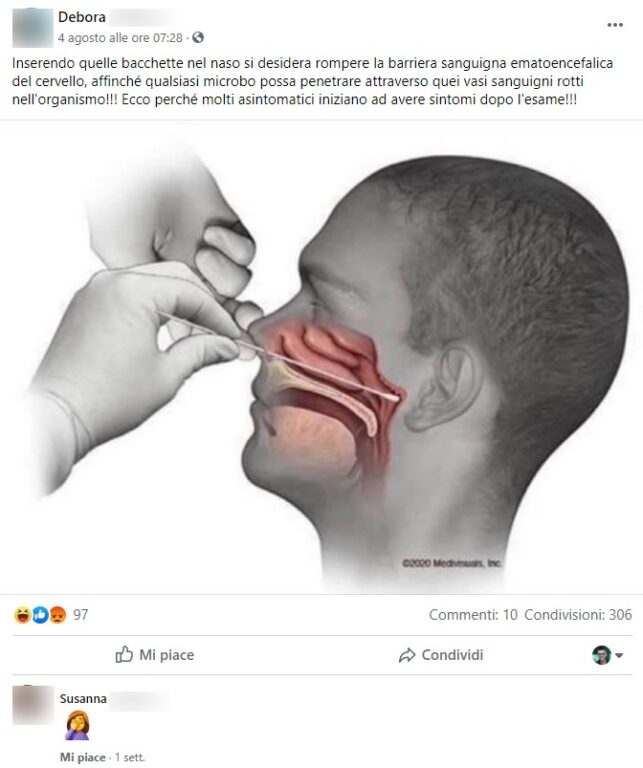
Task: Click the angry reaction emoji
Action: 58,614
